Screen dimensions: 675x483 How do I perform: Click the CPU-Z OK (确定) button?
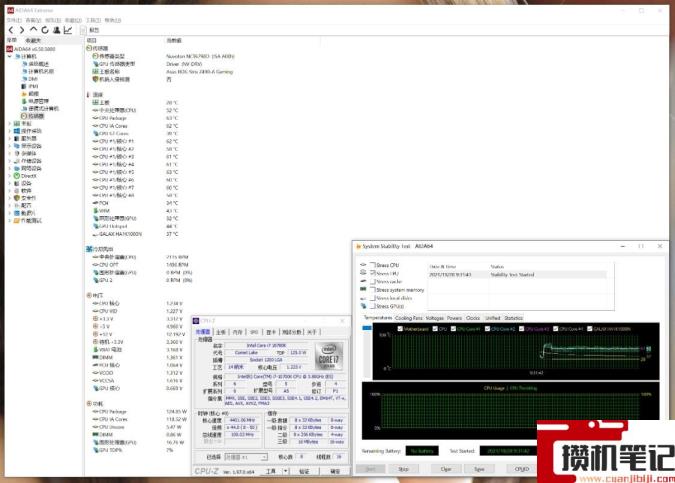click(x=335, y=471)
